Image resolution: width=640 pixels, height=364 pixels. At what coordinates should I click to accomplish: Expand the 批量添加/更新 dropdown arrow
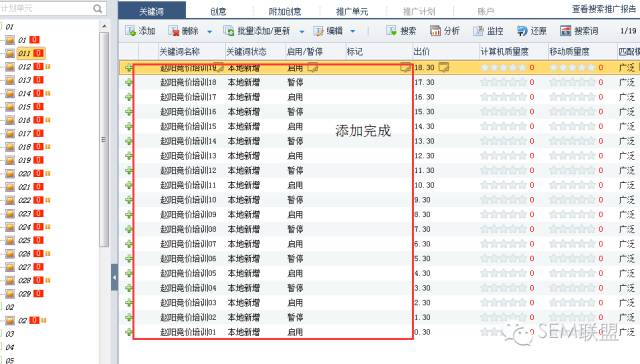coord(302,31)
